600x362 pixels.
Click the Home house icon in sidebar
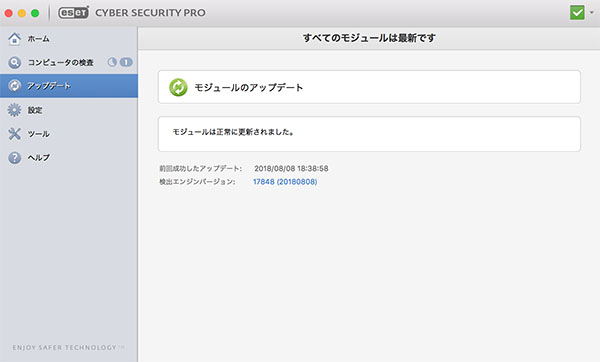[x=15, y=39]
